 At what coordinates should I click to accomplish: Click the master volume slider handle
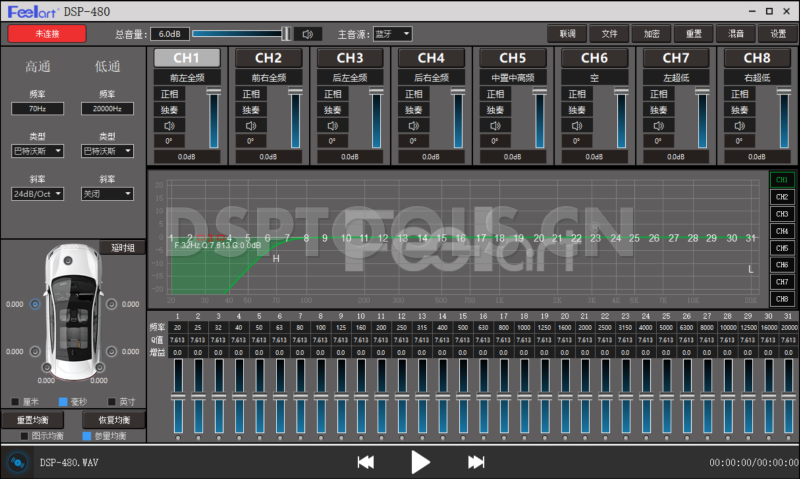285,34
